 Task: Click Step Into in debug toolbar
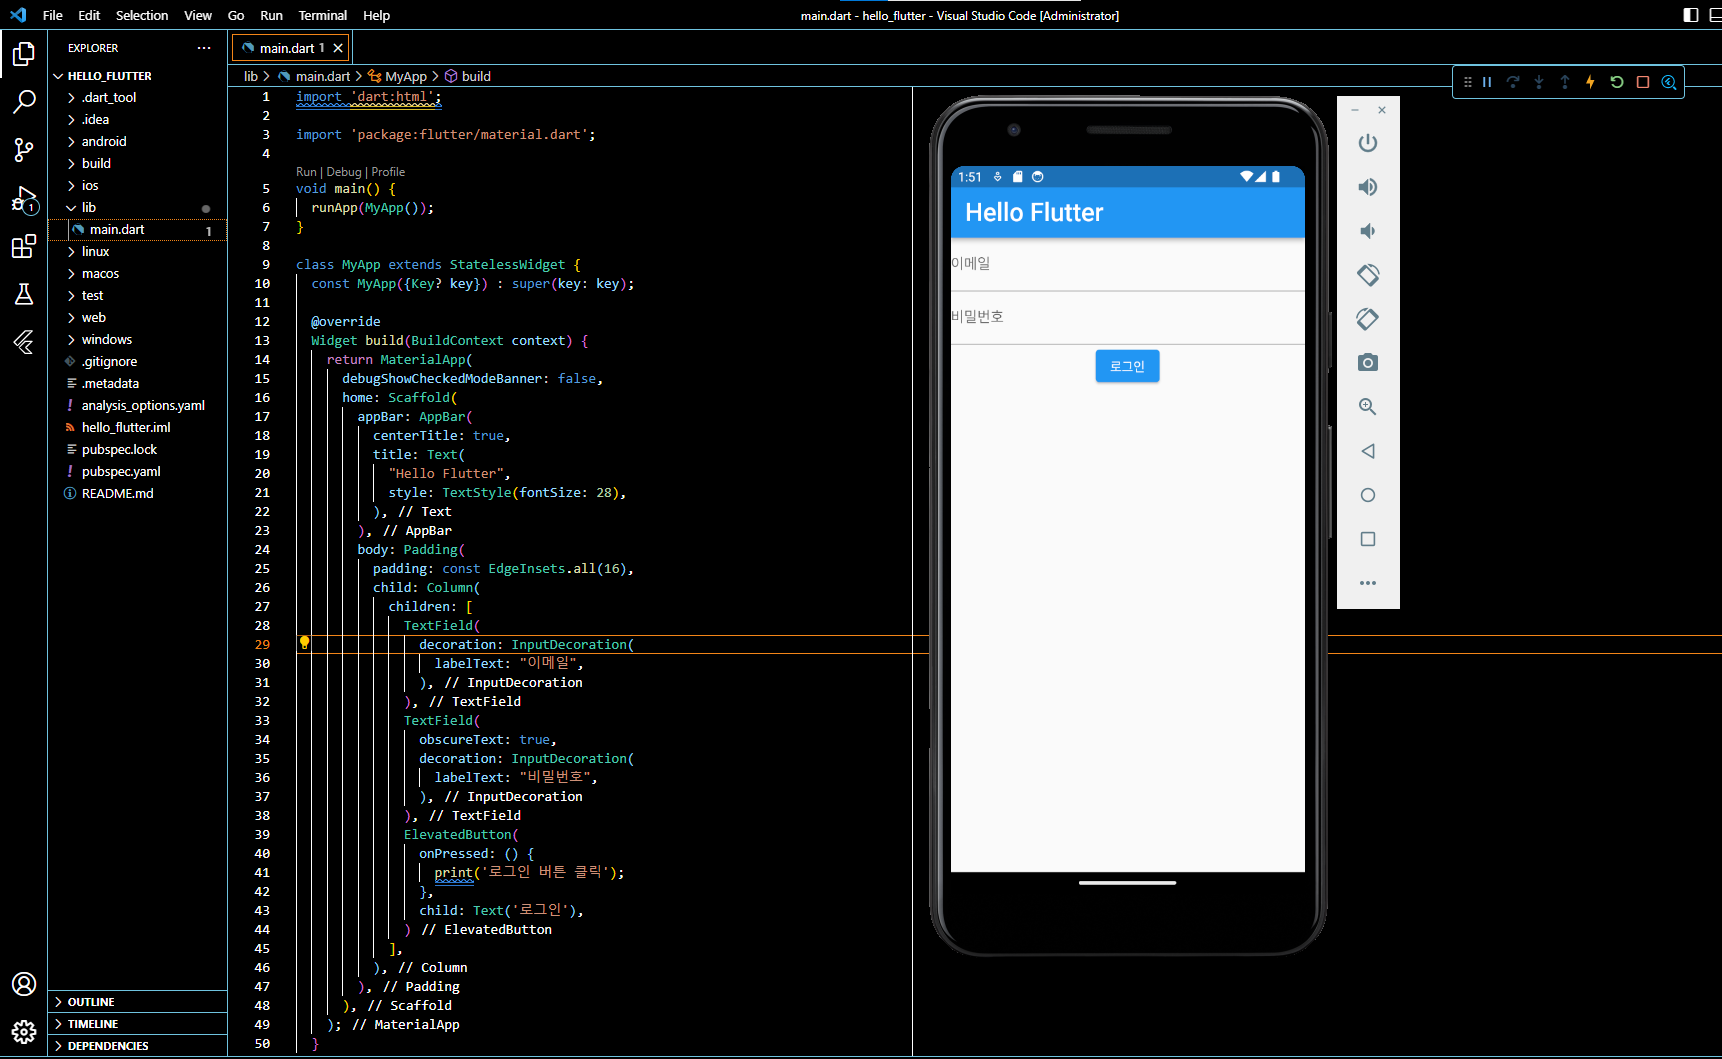coord(1539,82)
